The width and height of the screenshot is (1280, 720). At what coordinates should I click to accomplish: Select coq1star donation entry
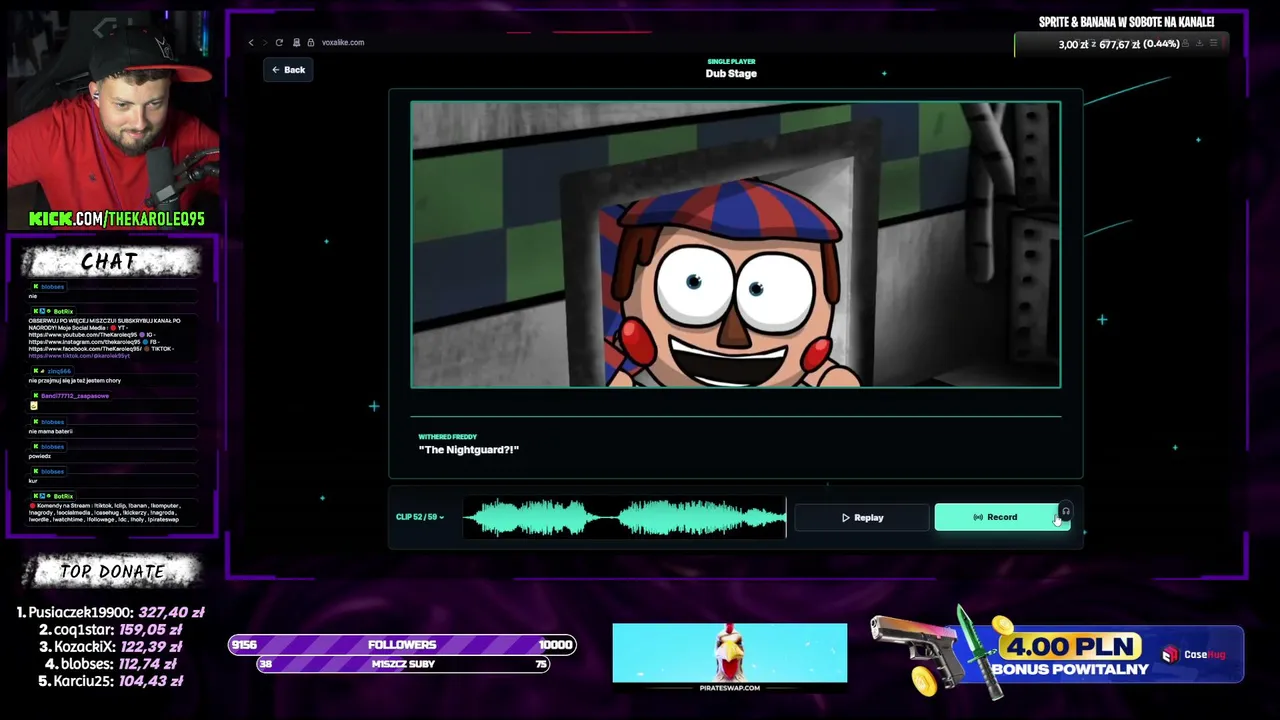(110, 630)
